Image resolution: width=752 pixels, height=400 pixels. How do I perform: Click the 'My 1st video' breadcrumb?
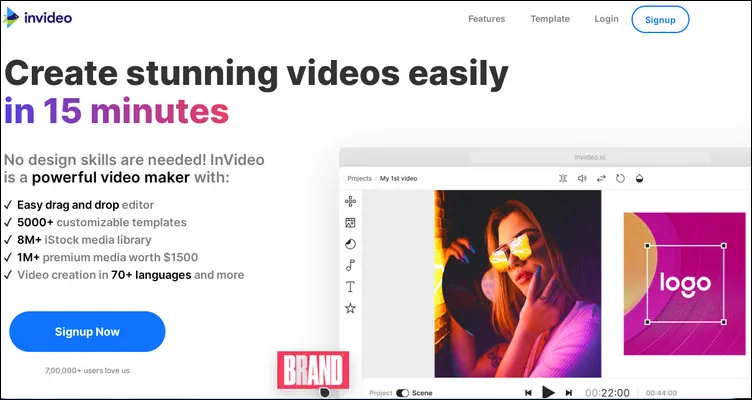(399, 178)
